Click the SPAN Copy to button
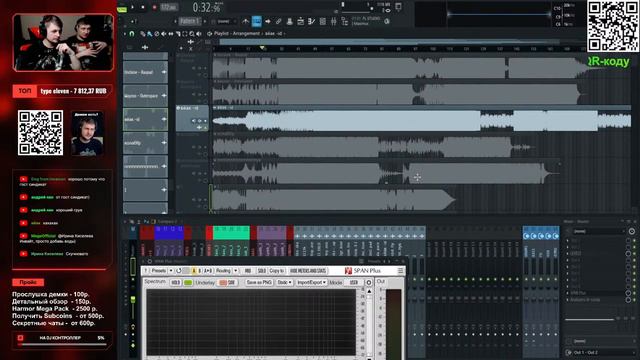640x360 pixels. tap(277, 271)
